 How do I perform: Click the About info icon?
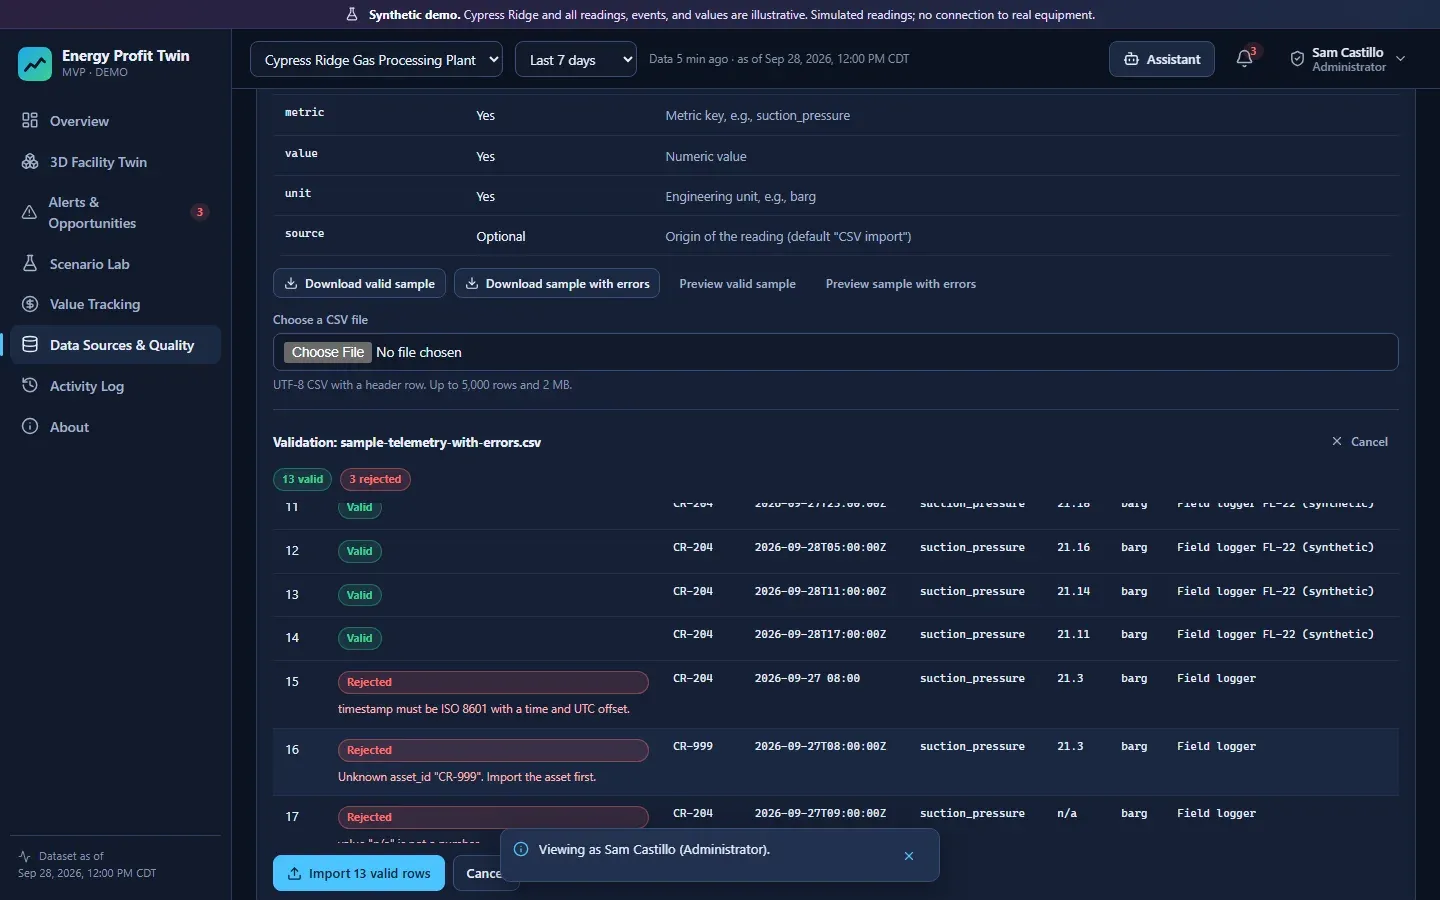tap(30, 427)
